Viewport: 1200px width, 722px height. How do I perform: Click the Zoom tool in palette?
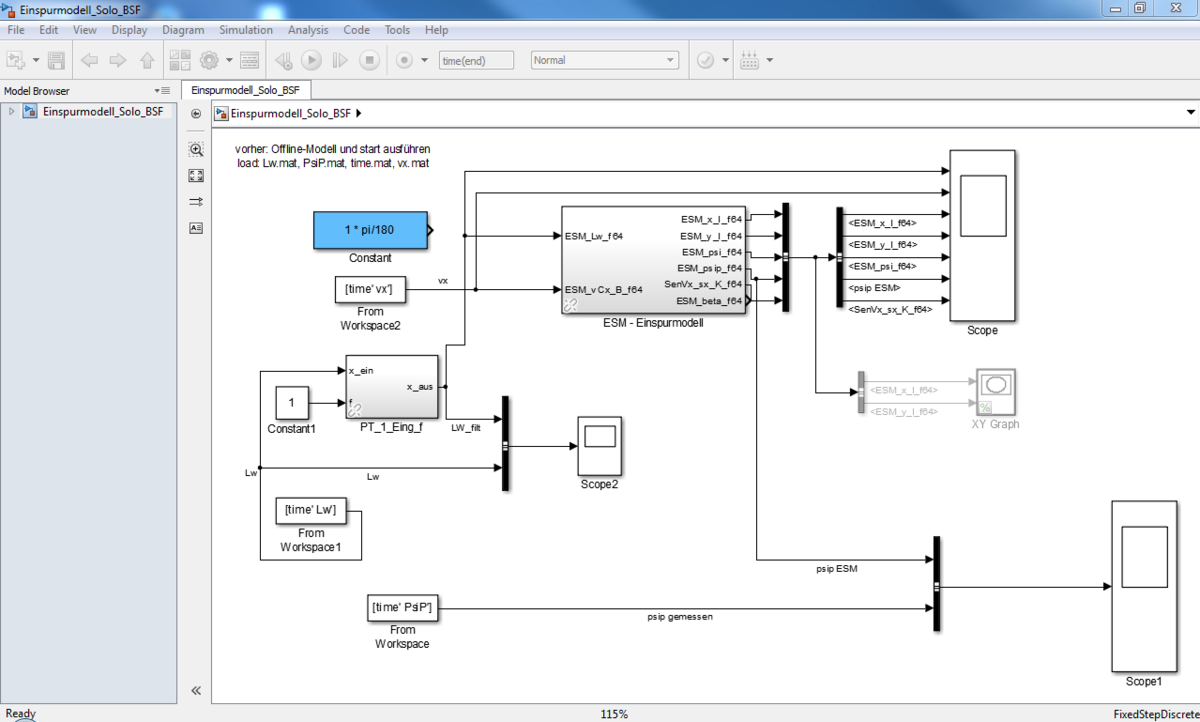coord(196,149)
